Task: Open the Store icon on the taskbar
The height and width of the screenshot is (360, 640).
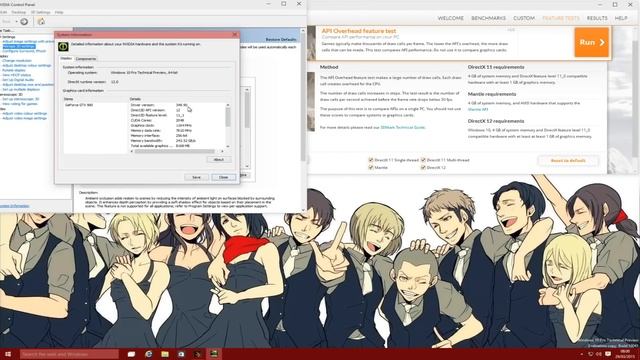Action: click(181, 354)
